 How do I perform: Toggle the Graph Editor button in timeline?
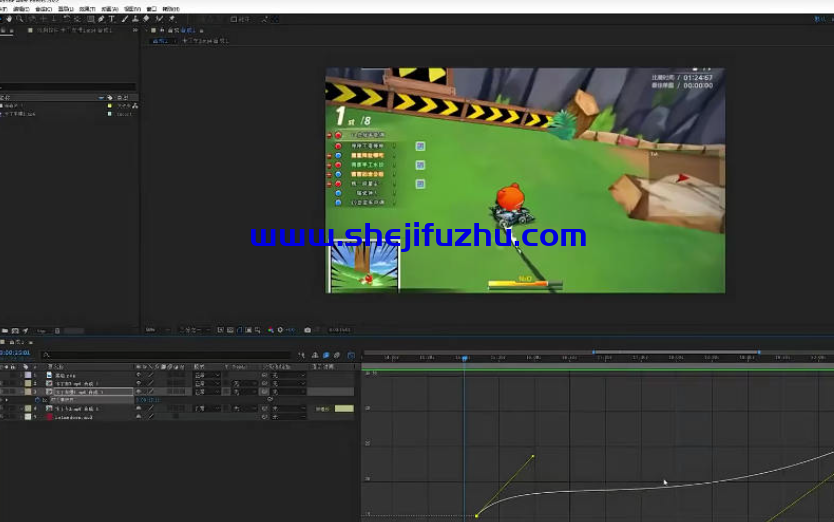(351, 355)
